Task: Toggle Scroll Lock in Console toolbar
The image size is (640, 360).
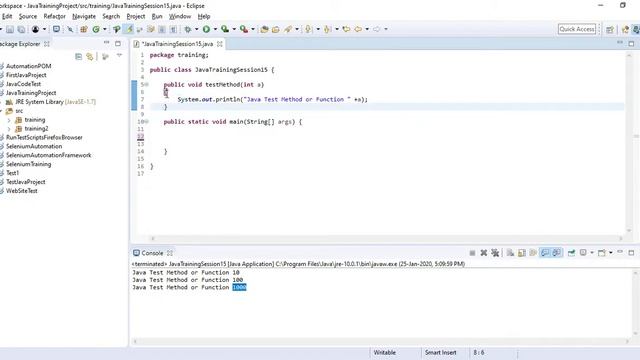Action: (522, 253)
